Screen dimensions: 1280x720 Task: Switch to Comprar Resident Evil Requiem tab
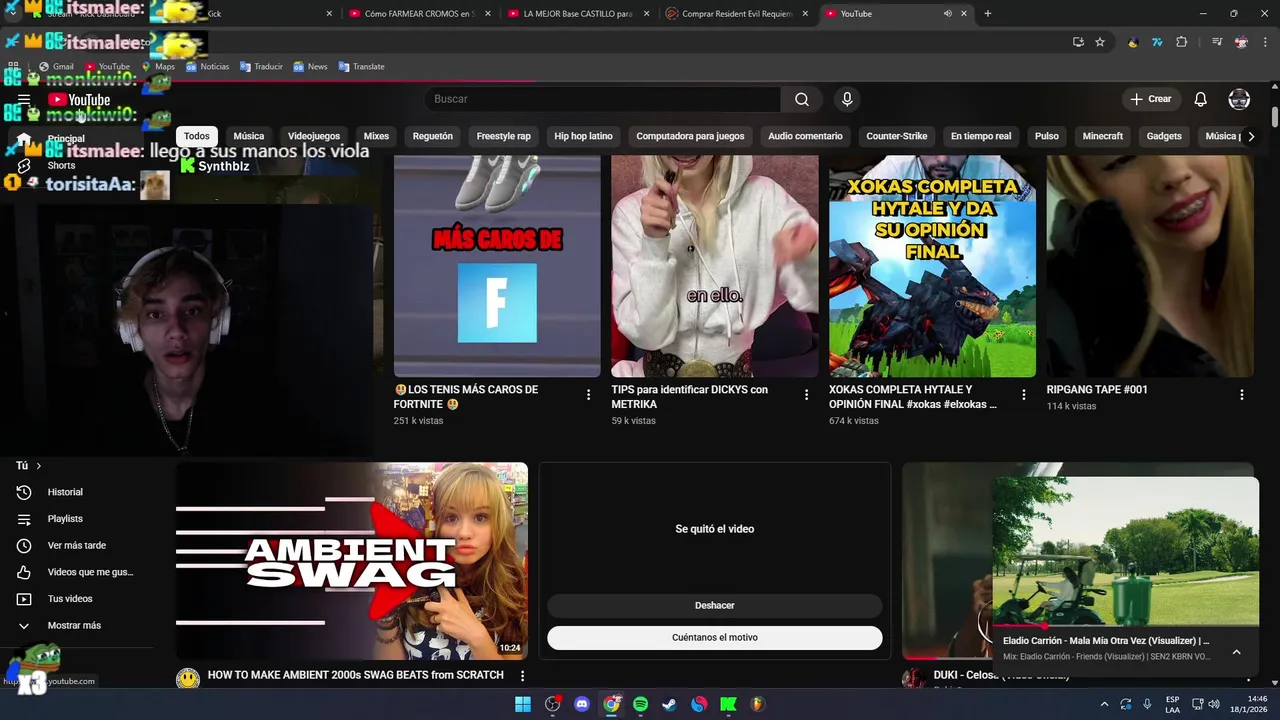click(738, 14)
